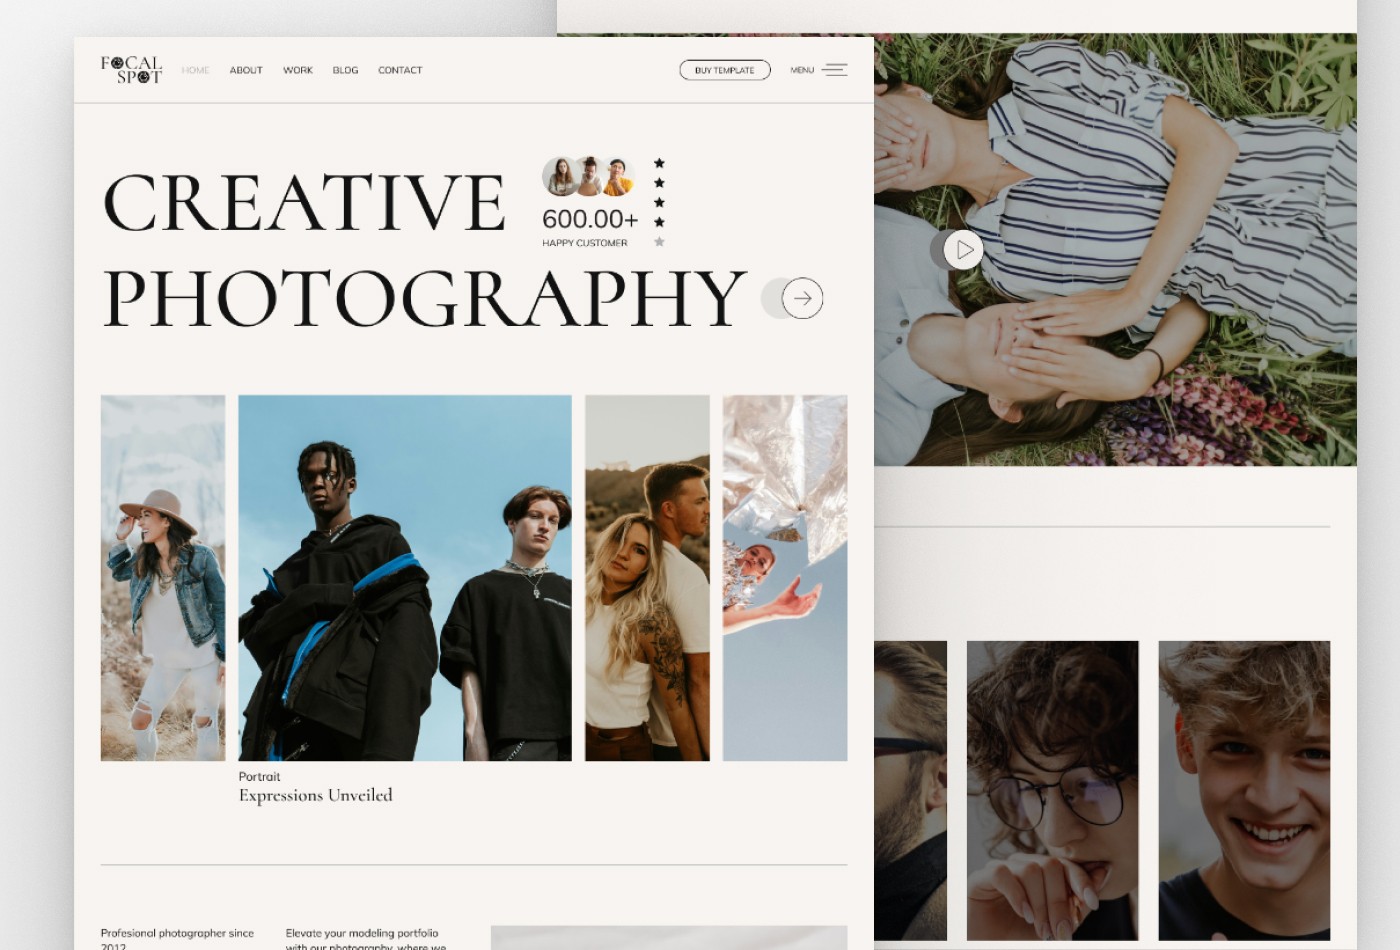Viewport: 1400px width, 950px height.
Task: Click the blonde woman couple photo thumbnail
Action: pos(646,578)
